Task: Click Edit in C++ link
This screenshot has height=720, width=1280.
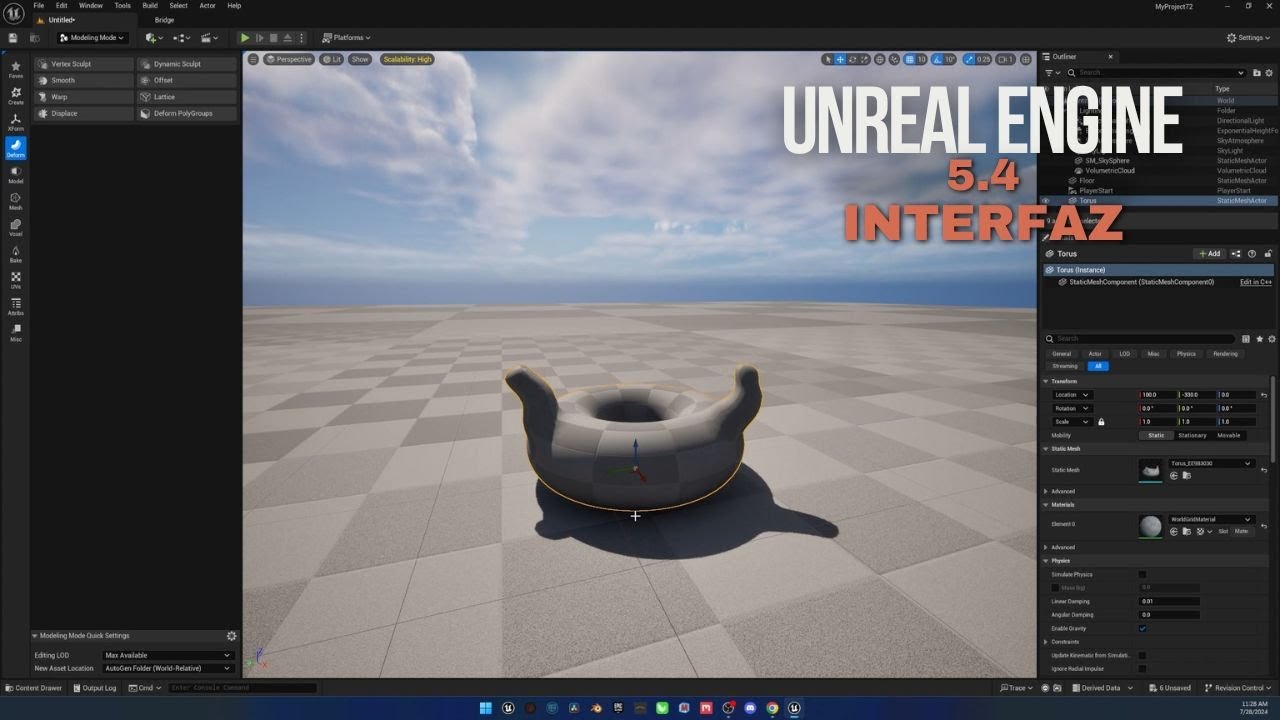Action: click(1256, 282)
